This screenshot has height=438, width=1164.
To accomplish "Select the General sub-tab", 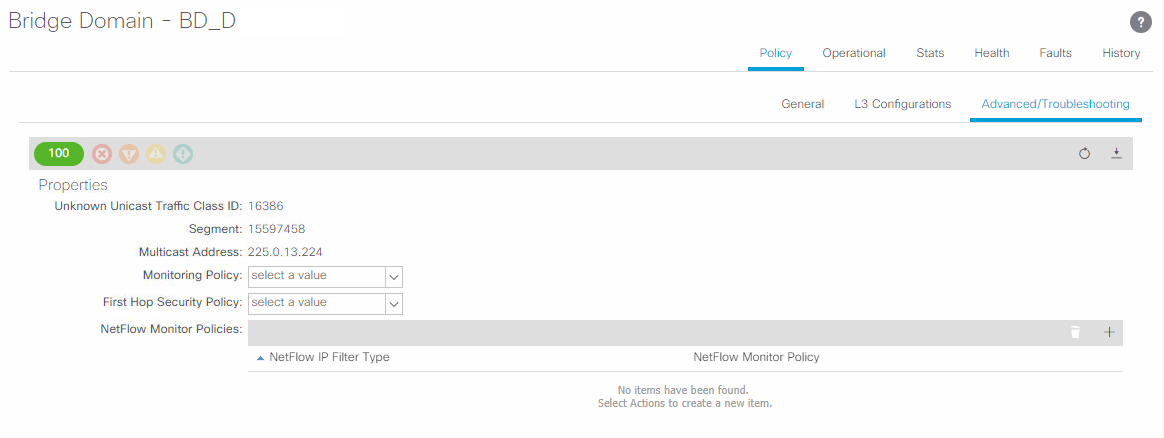I will click(x=802, y=104).
